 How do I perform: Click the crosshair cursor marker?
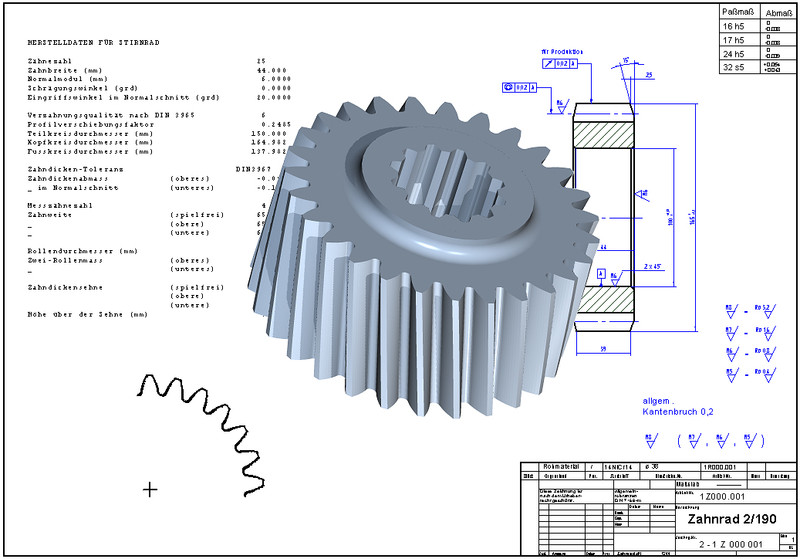click(151, 489)
